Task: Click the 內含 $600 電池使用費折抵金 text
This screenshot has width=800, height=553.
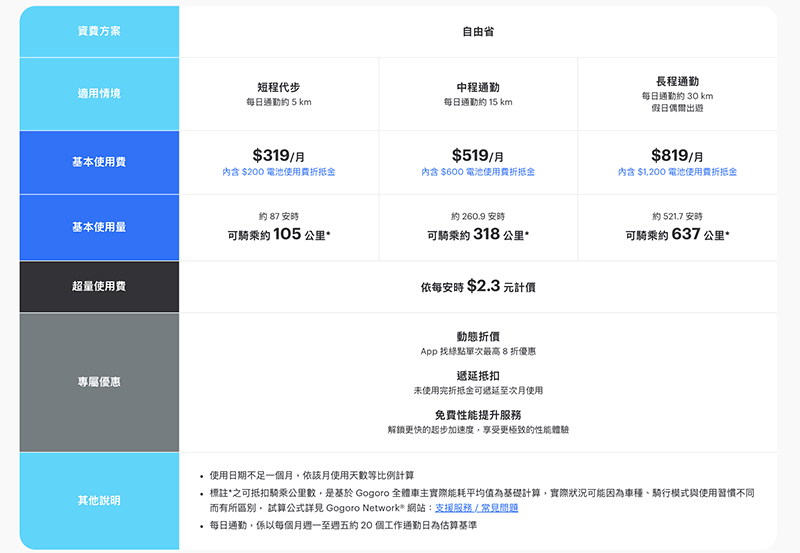Action: click(478, 172)
